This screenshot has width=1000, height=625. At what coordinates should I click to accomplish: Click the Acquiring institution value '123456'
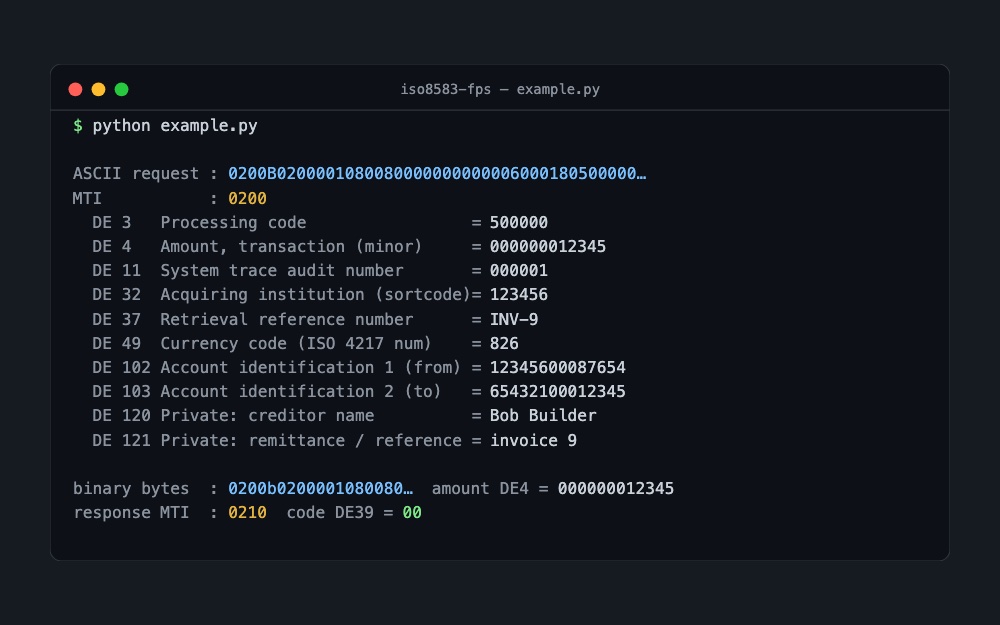[518, 295]
